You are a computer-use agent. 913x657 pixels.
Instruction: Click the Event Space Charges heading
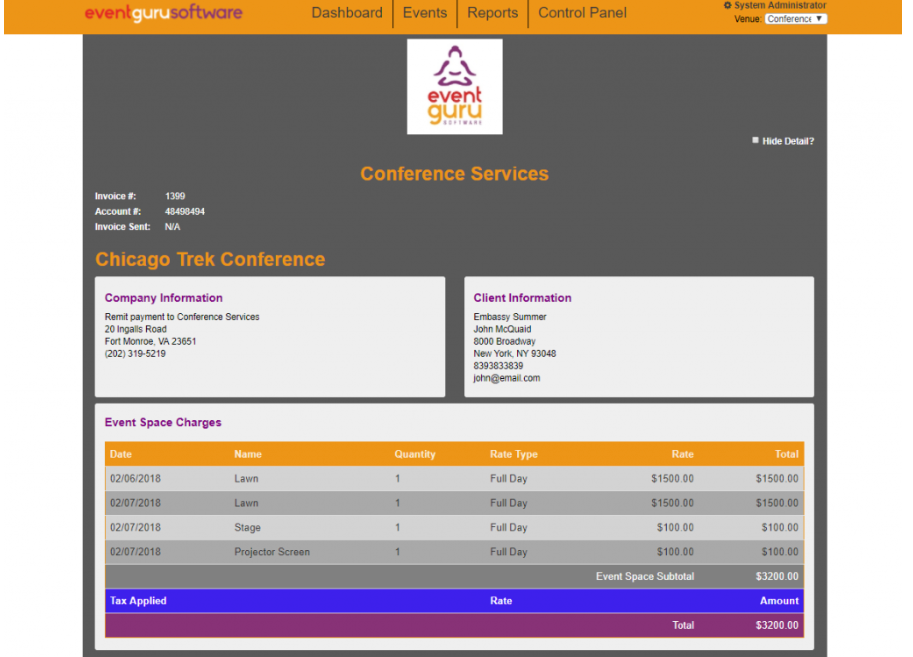coord(163,422)
